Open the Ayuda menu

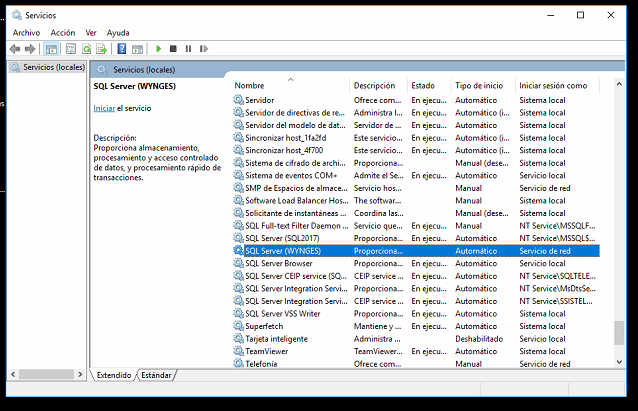click(118, 32)
